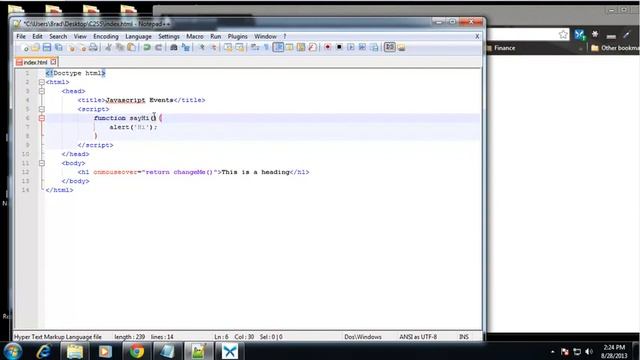Click the Notepad++ taskbar button
640x360 pixels.
coord(198,351)
